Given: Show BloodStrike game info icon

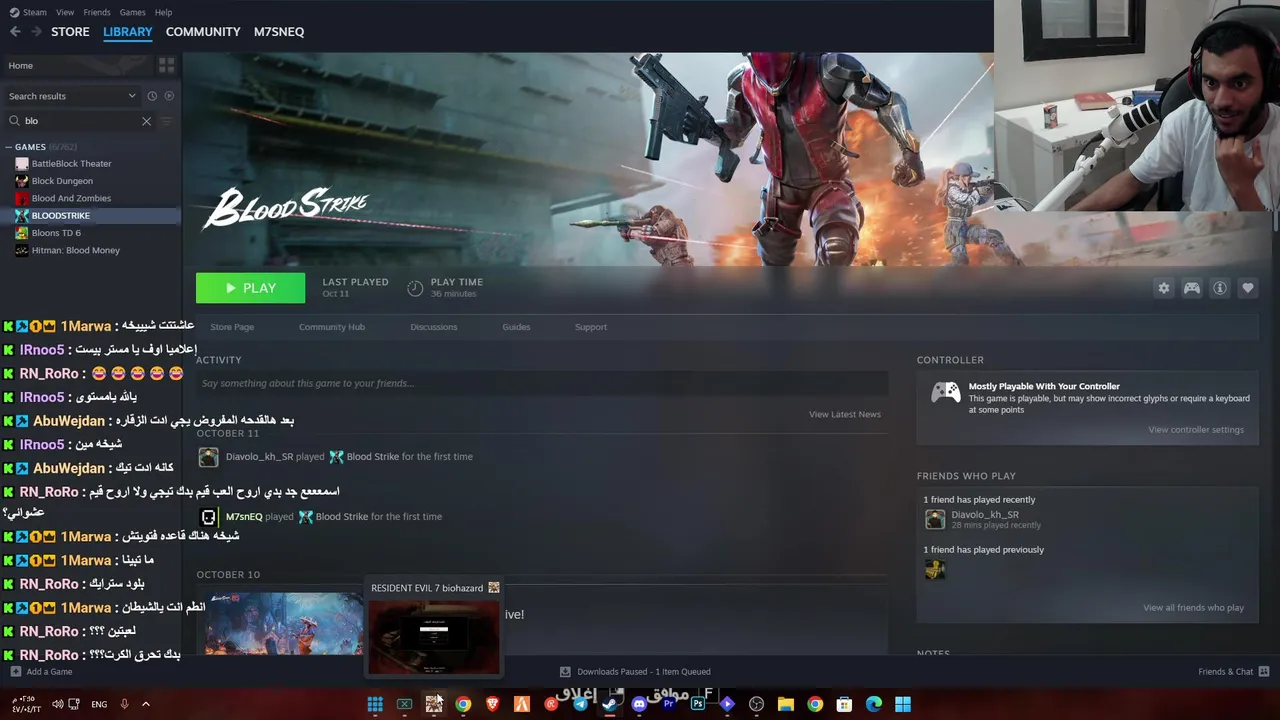Looking at the screenshot, I should click(1220, 288).
